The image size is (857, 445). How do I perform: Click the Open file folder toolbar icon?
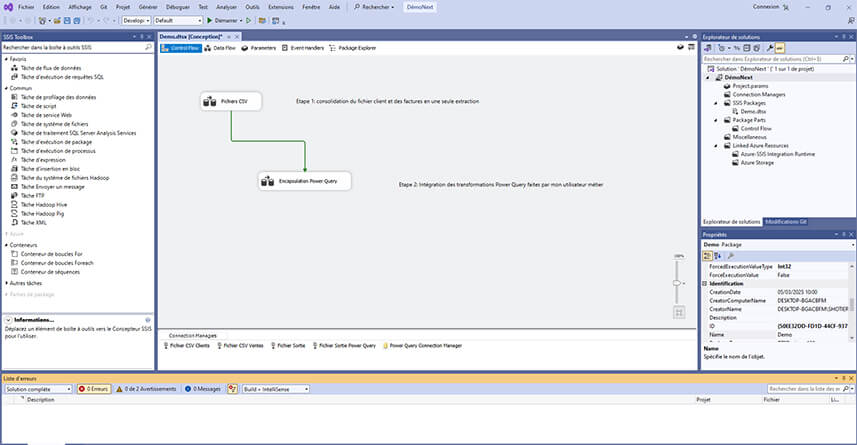click(x=57, y=21)
